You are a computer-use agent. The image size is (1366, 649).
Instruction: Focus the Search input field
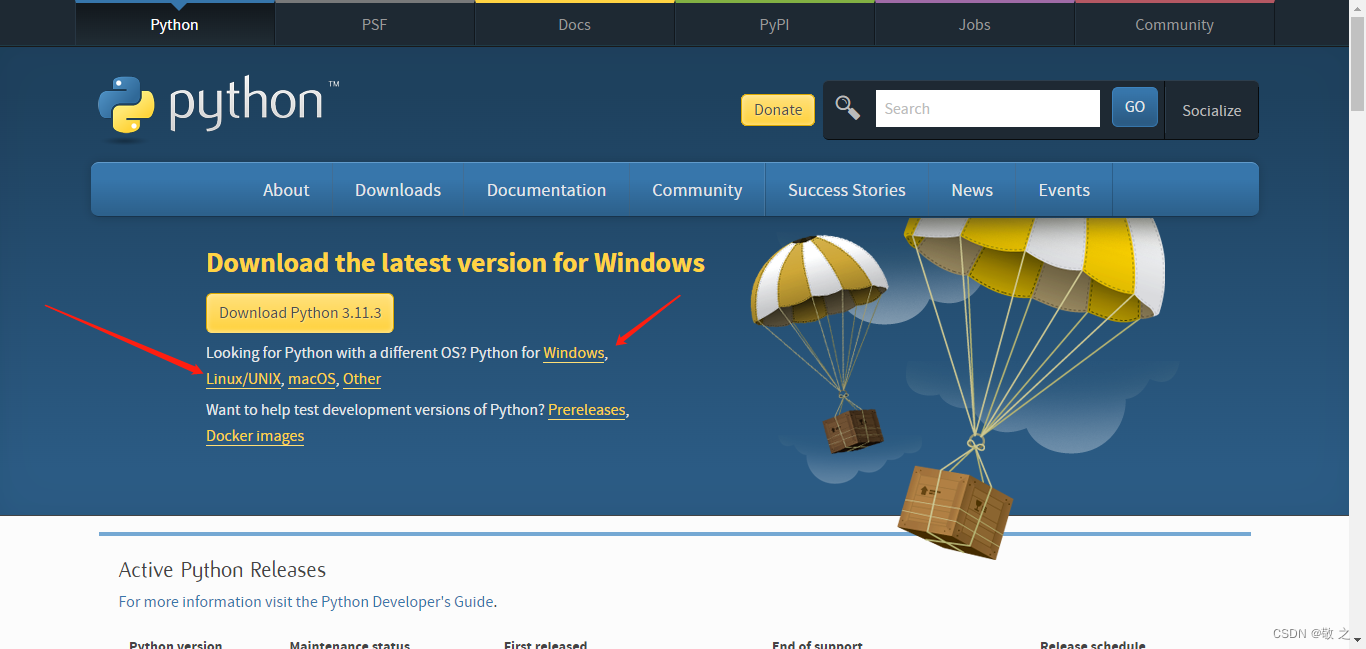pos(988,108)
